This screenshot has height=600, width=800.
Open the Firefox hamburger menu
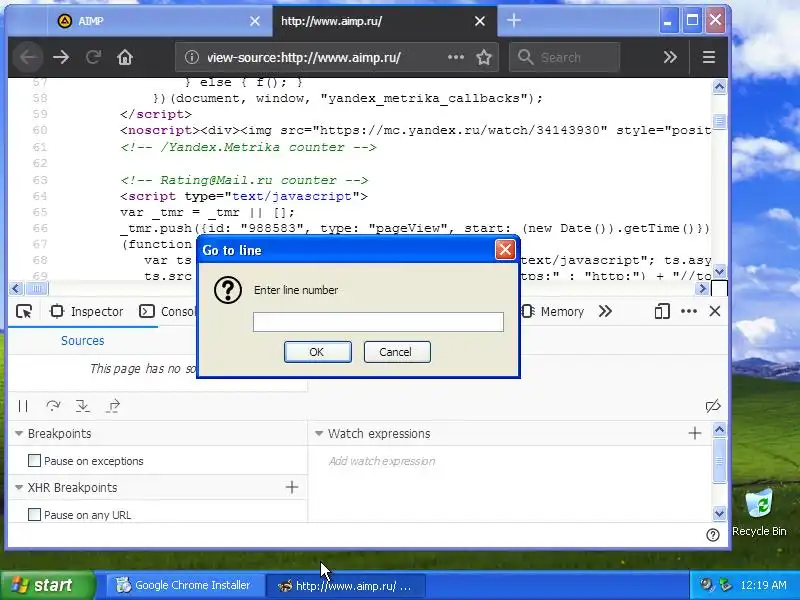click(x=709, y=57)
